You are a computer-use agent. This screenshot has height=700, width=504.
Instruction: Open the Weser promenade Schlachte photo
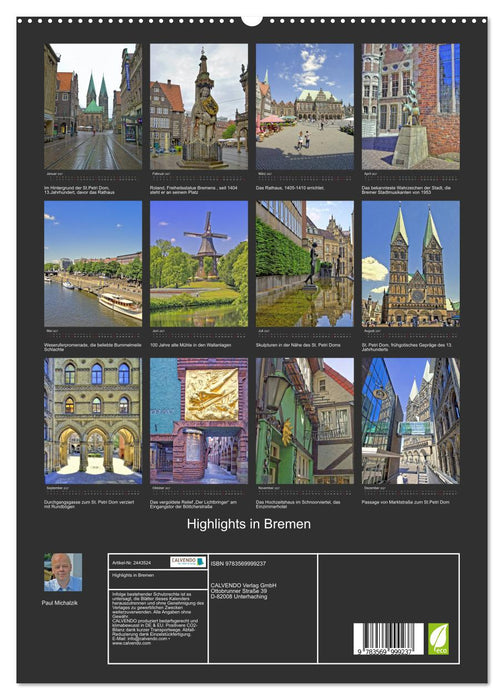pyautogui.click(x=93, y=263)
